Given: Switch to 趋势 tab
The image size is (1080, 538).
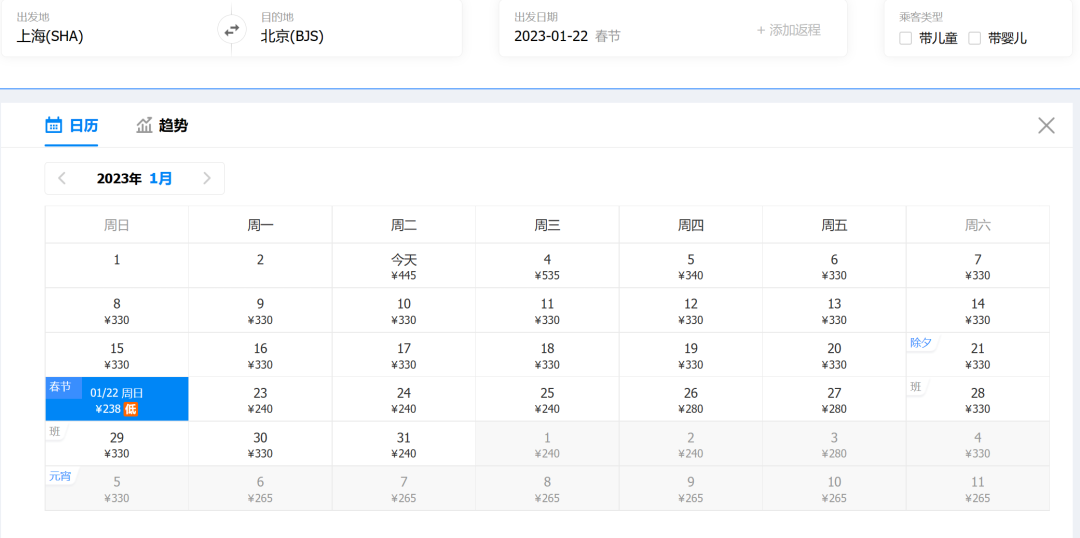Looking at the screenshot, I should point(163,125).
